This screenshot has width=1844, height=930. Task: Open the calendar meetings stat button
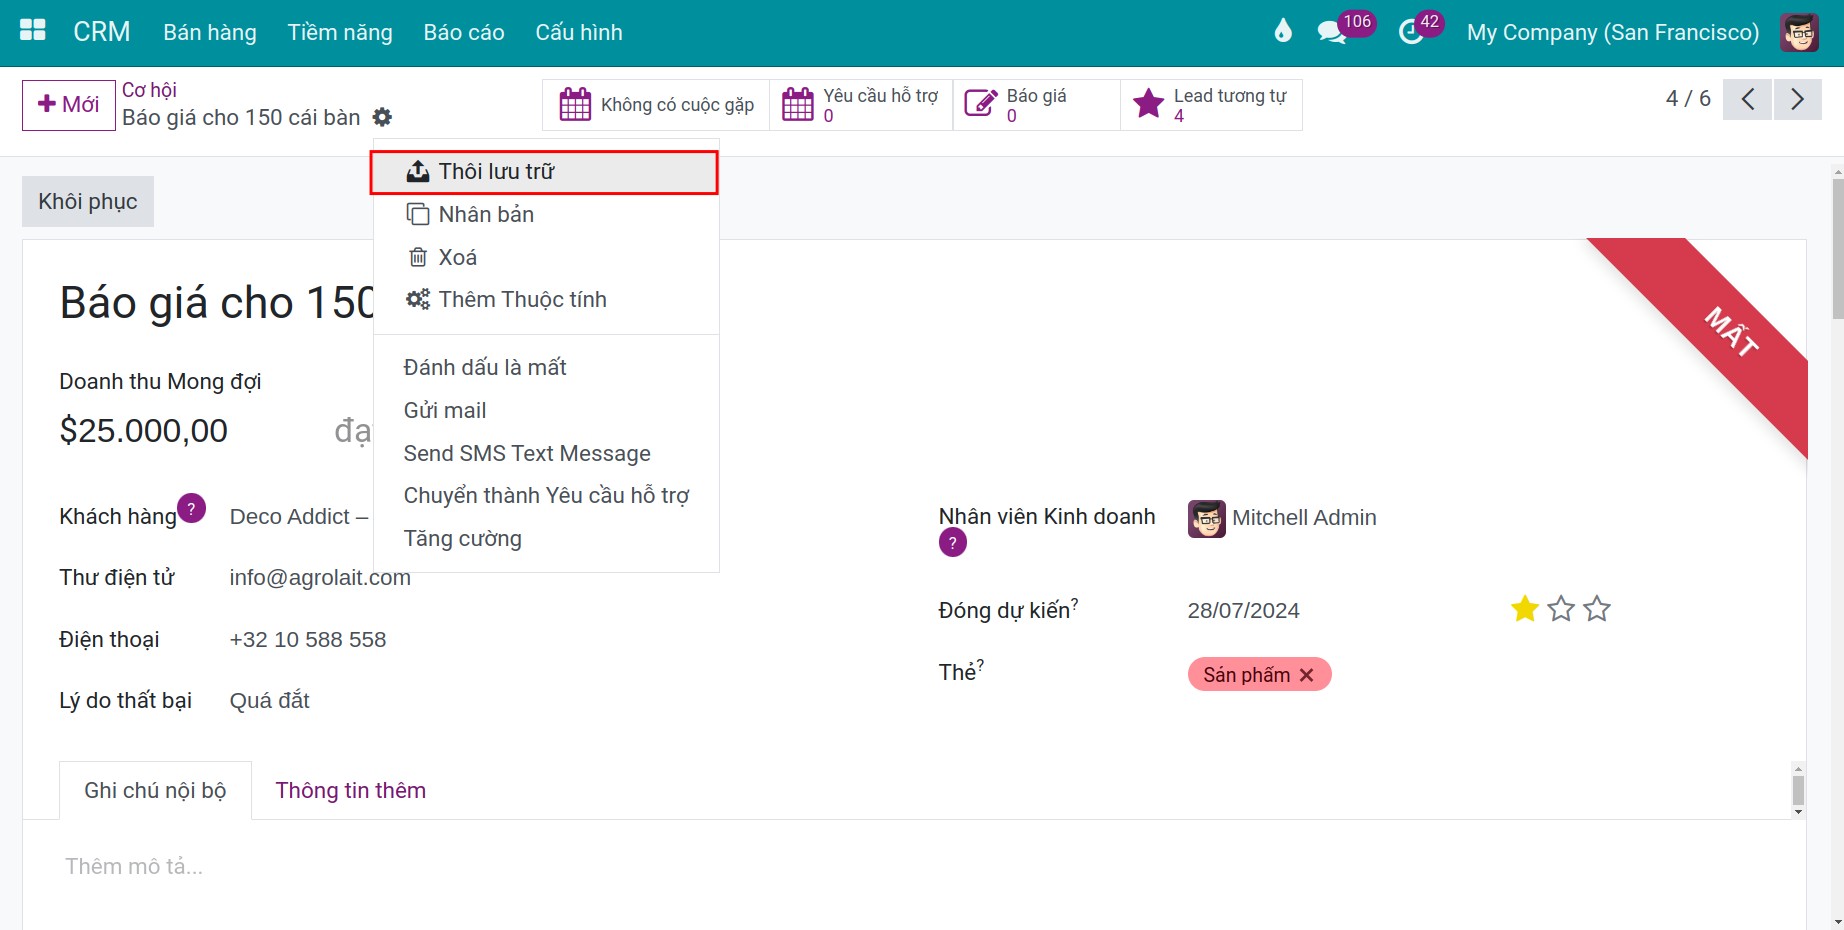pyautogui.click(x=656, y=105)
